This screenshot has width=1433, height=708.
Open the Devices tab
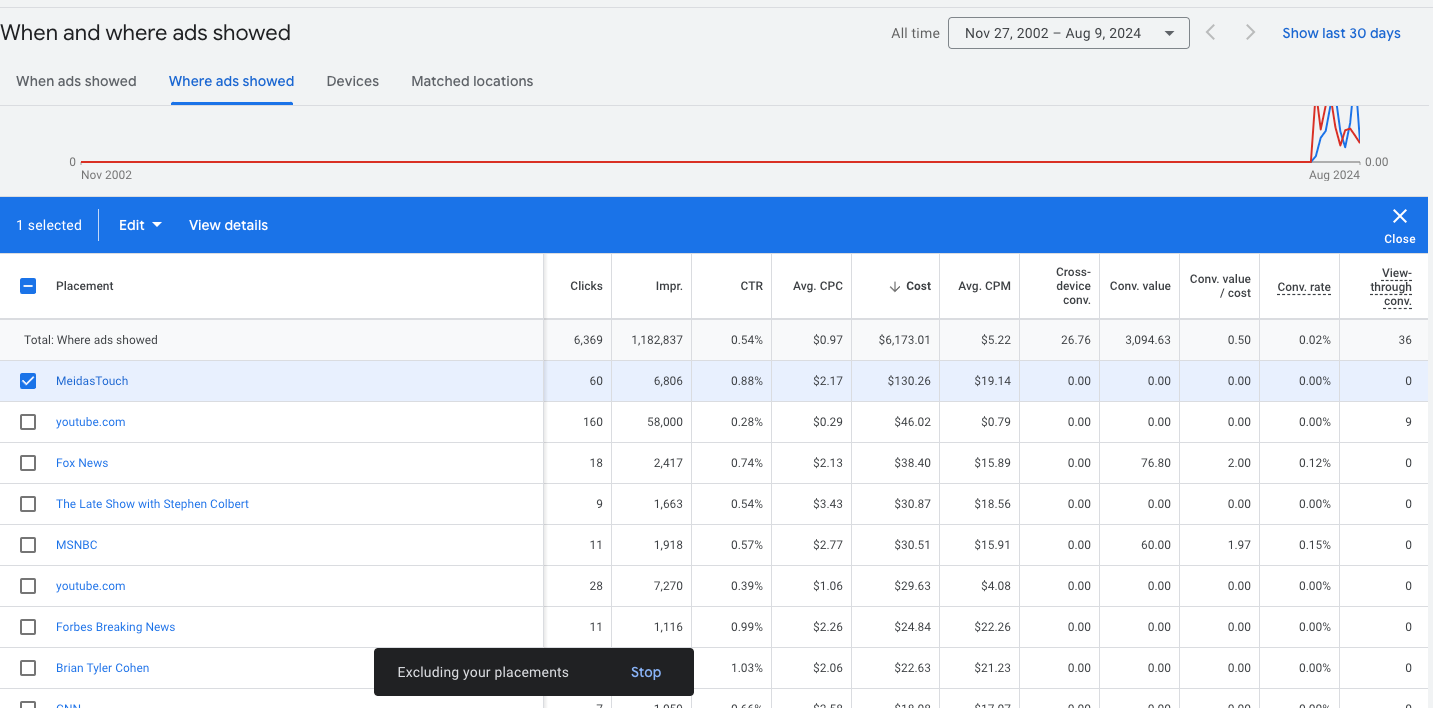[352, 81]
